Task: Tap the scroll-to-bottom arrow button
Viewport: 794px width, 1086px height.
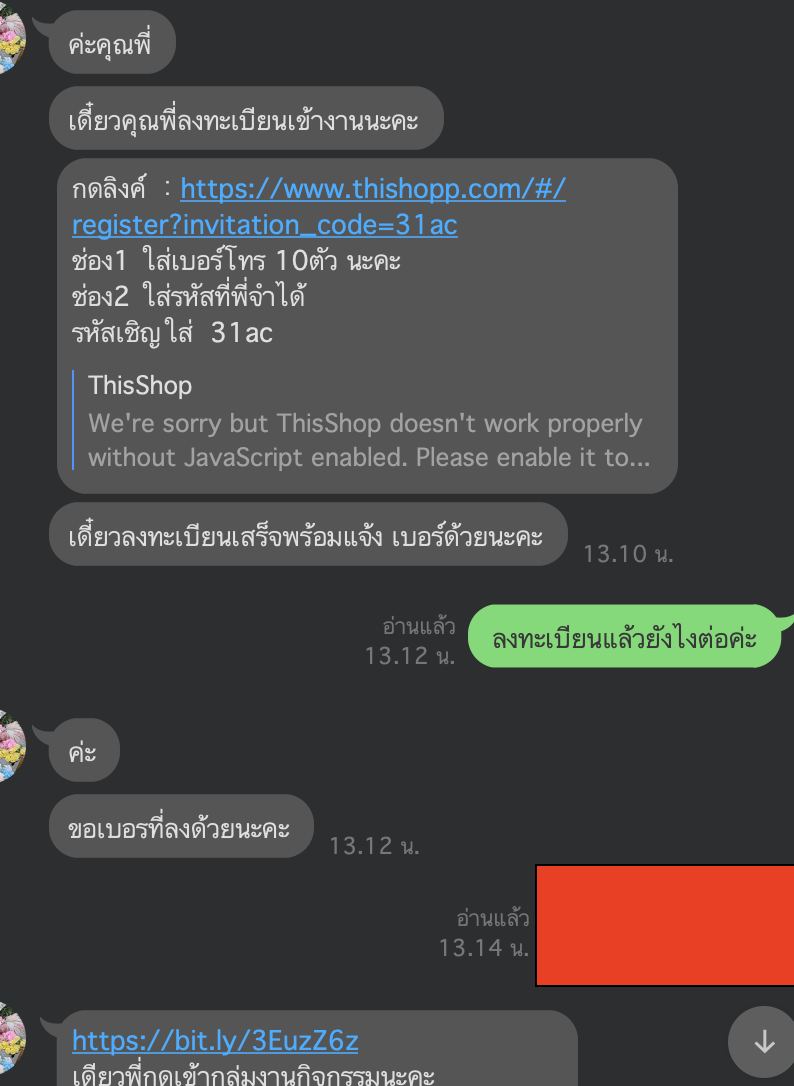Action: (x=764, y=1041)
